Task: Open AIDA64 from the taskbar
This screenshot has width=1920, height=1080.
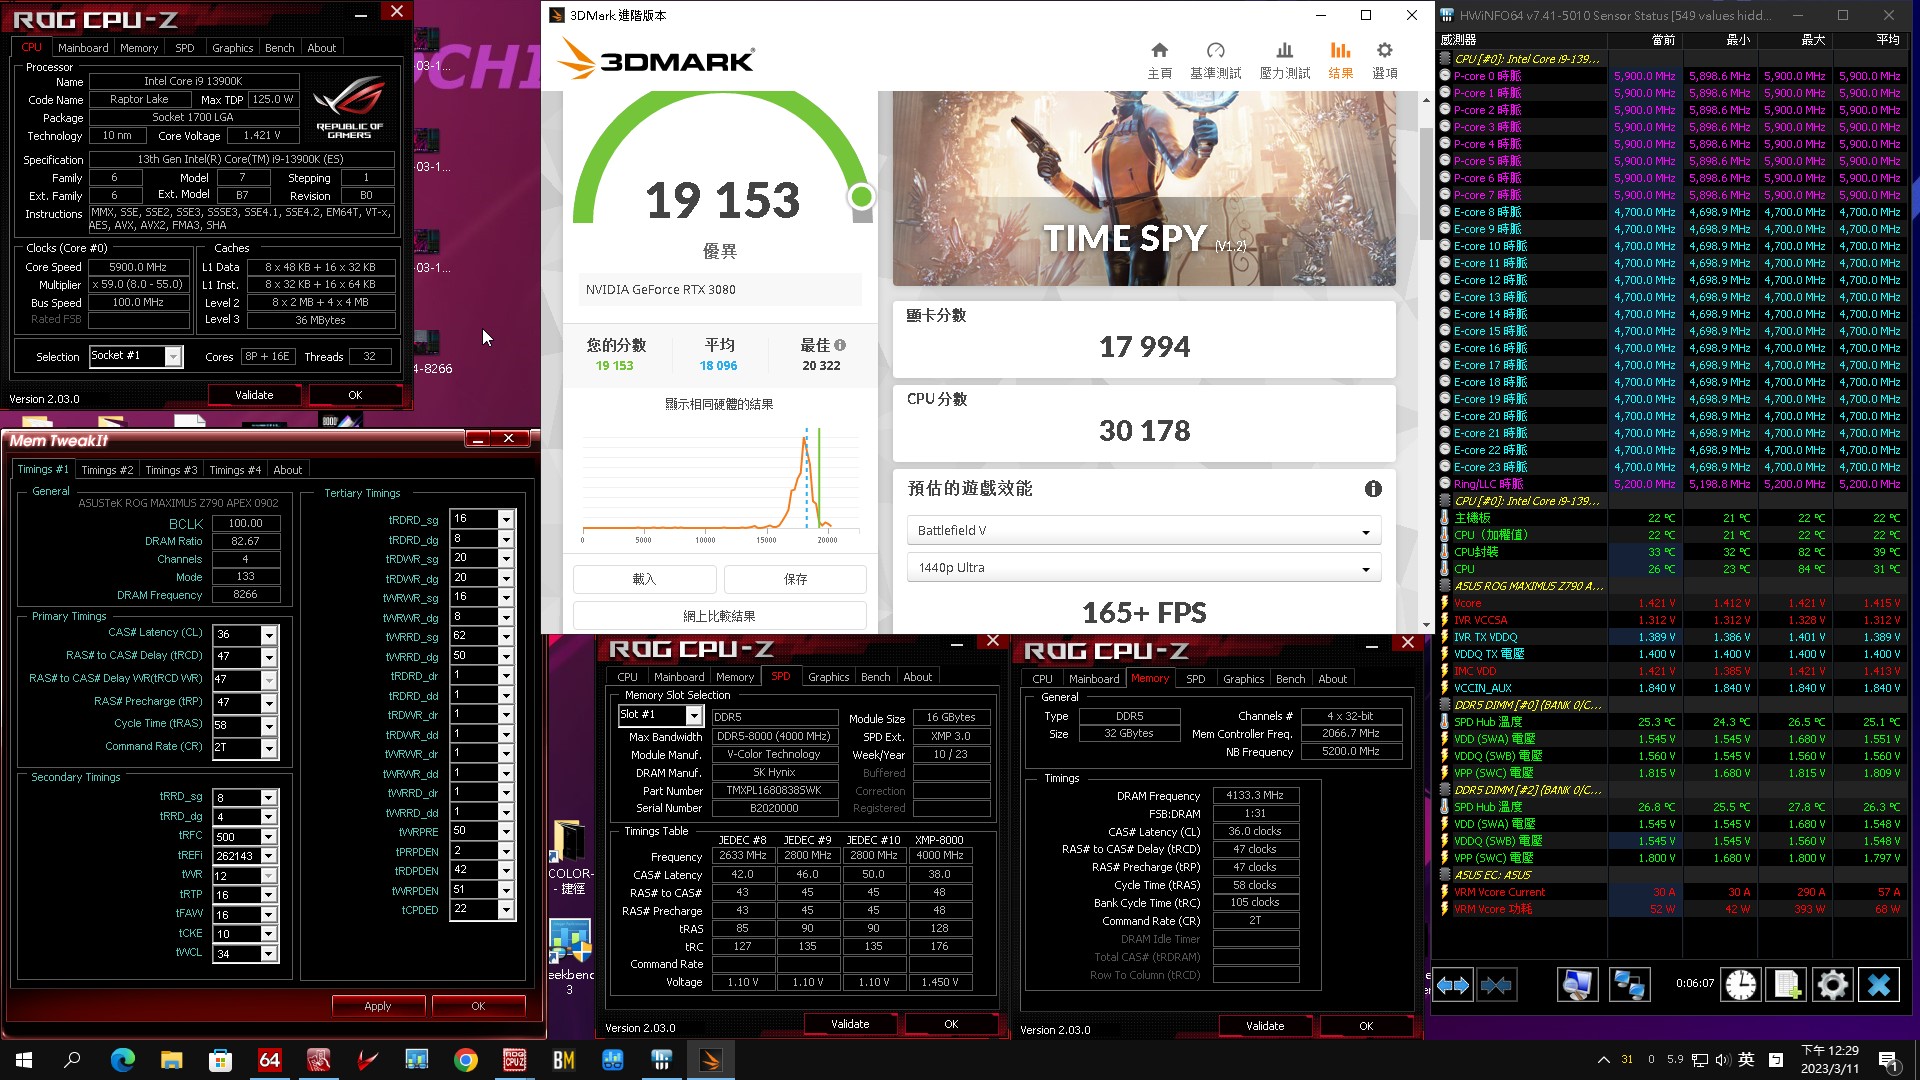Action: 270,1060
